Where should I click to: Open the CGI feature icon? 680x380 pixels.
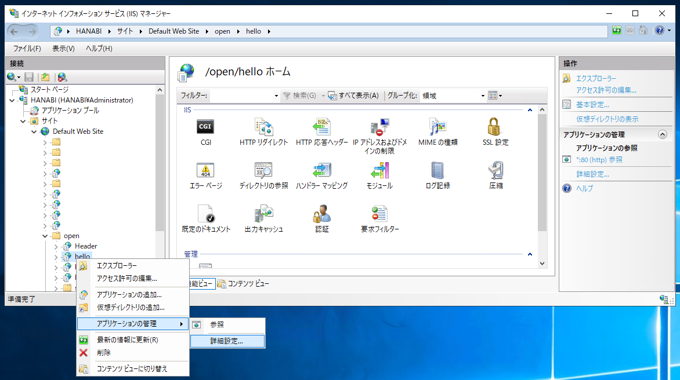point(206,132)
